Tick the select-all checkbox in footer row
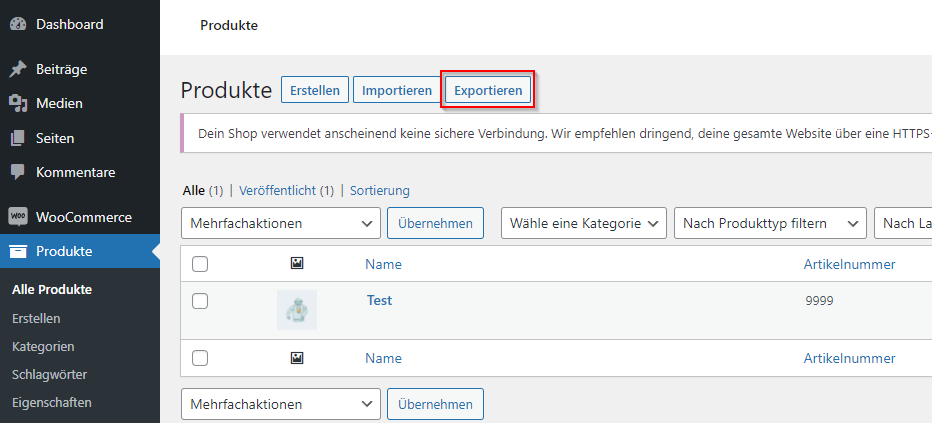This screenshot has height=423, width=932. pyautogui.click(x=200, y=358)
